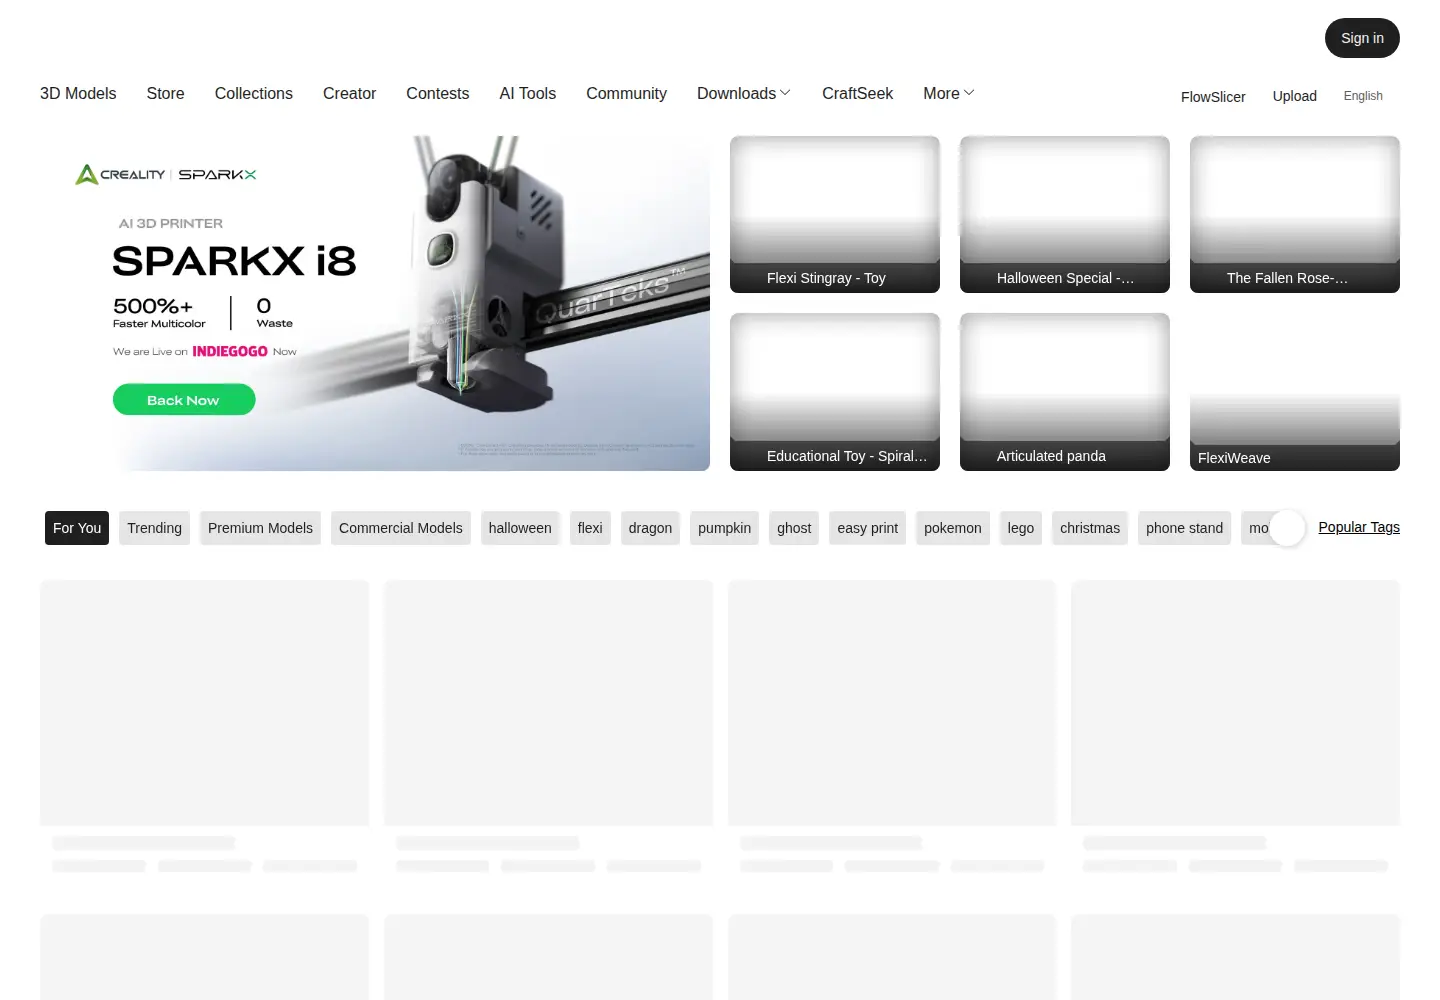The width and height of the screenshot is (1440, 1000).
Task: Filter by the halloween tag
Action: point(520,528)
